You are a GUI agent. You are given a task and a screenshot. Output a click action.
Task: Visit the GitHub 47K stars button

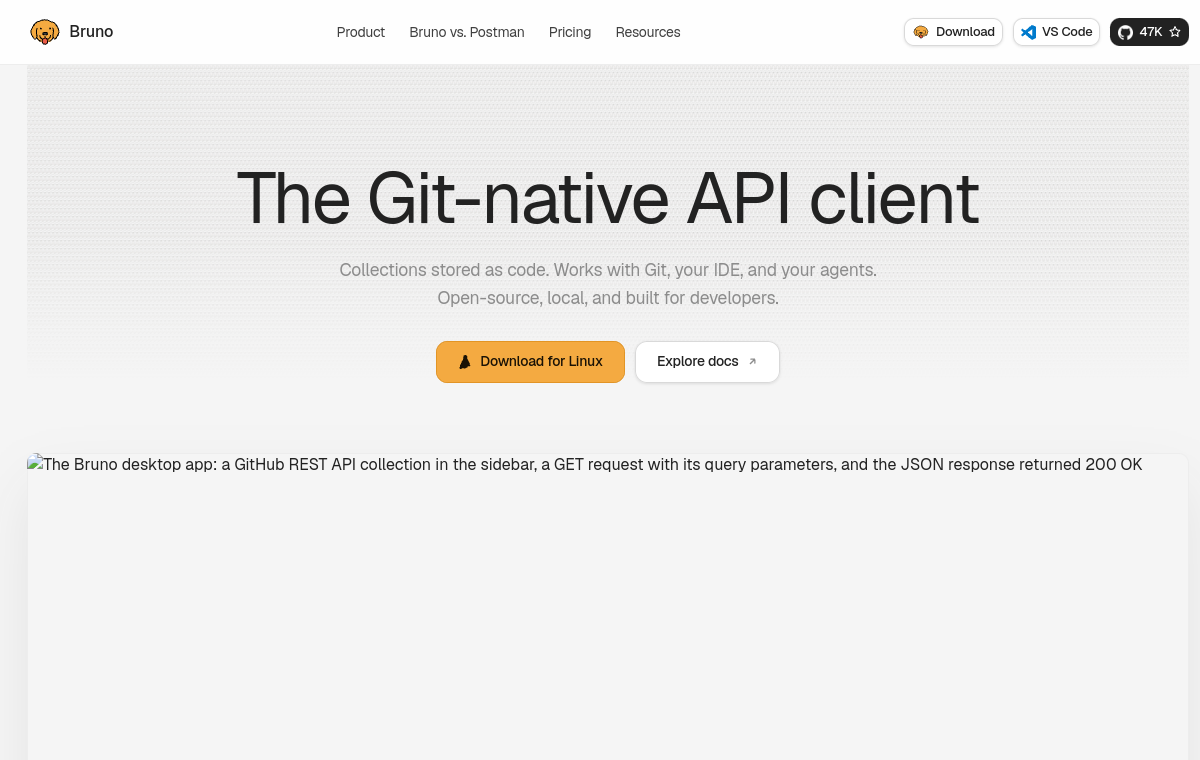[x=1149, y=32]
